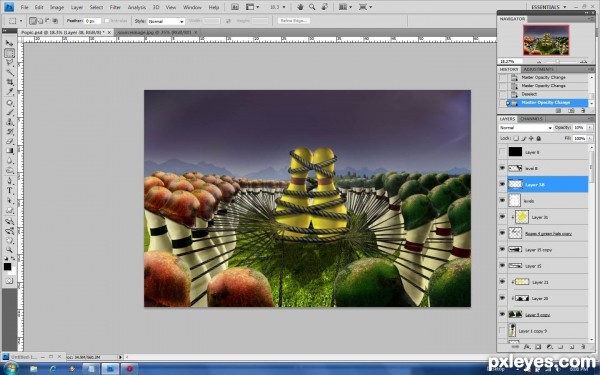
Task: Select the Gradient tool
Action: pyautogui.click(x=9, y=151)
